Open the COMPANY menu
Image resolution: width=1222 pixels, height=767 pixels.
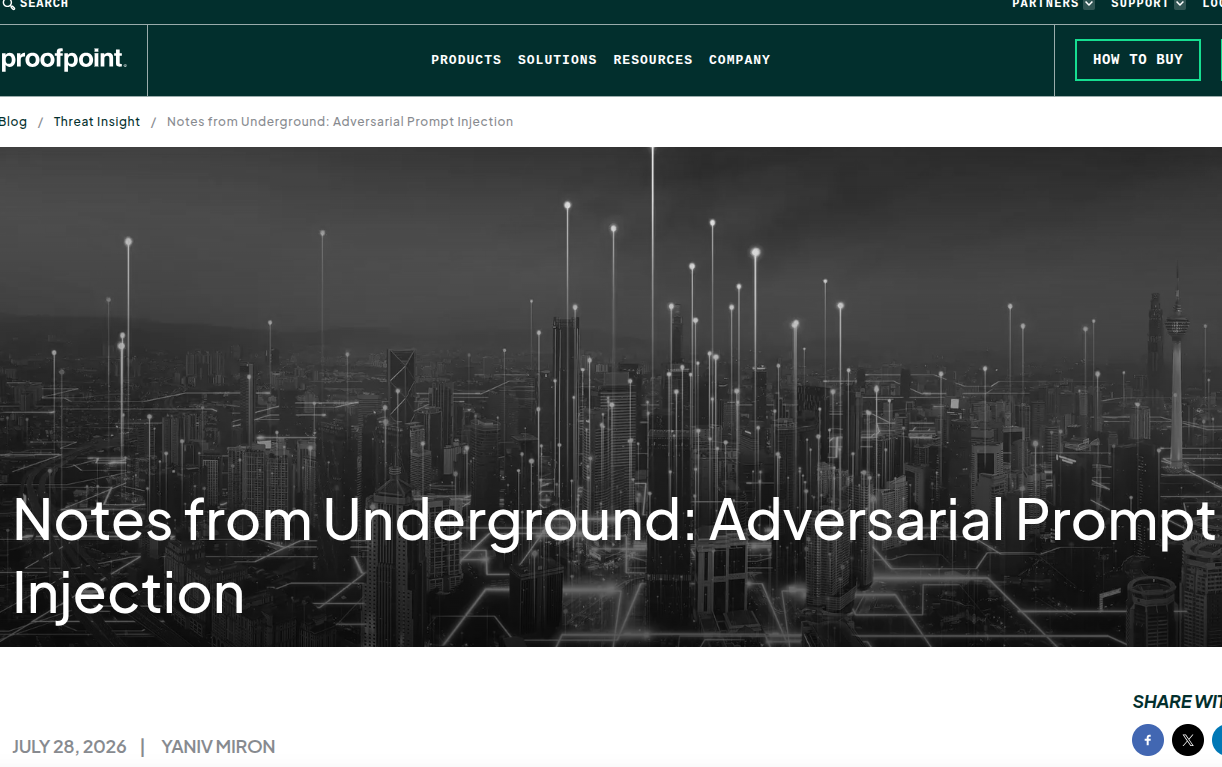[x=740, y=60]
